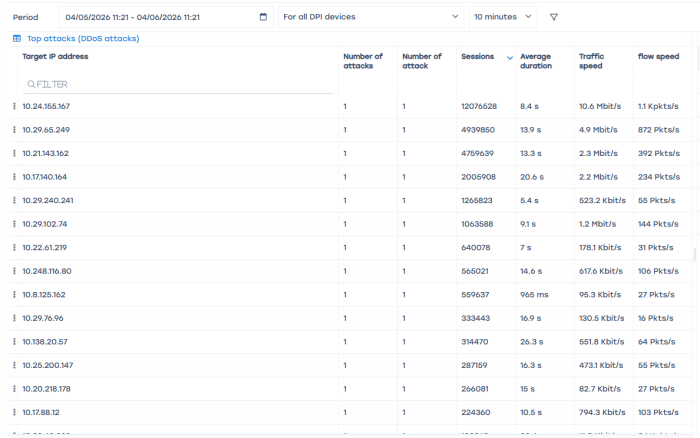
Task: Click sessions value 12076528
Action: [x=479, y=106]
